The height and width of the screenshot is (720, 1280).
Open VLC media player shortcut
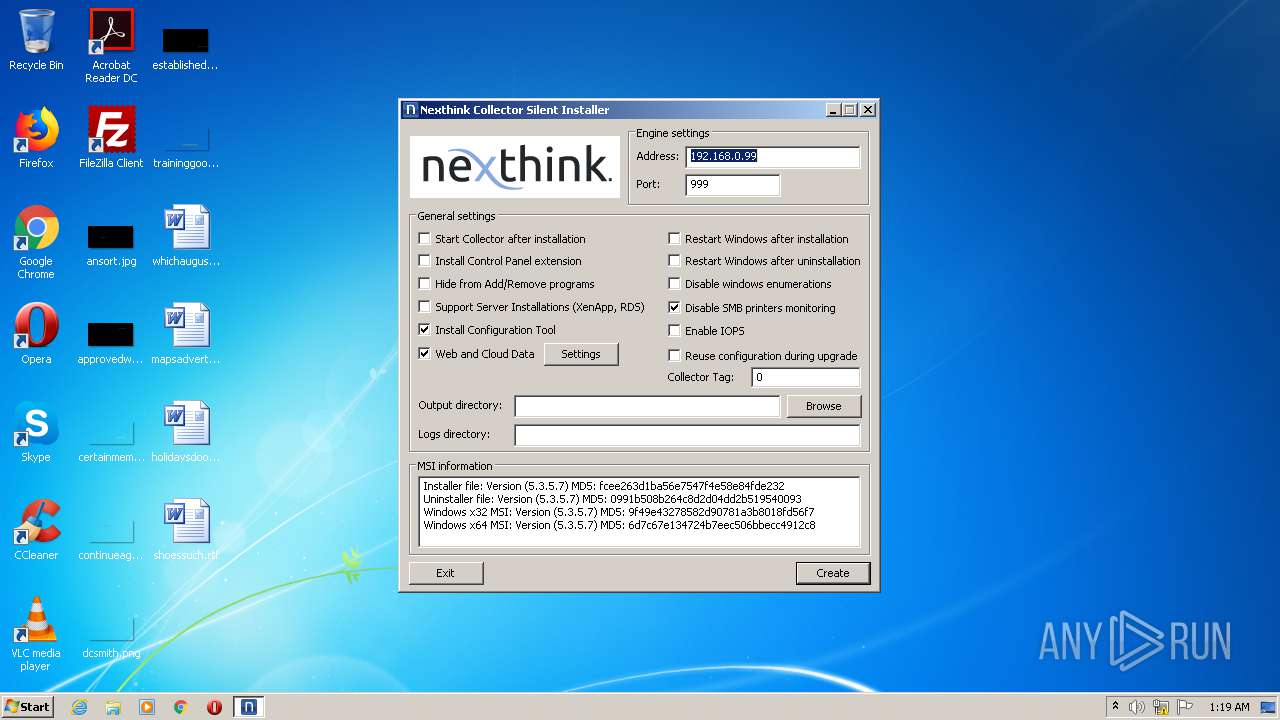[36, 634]
